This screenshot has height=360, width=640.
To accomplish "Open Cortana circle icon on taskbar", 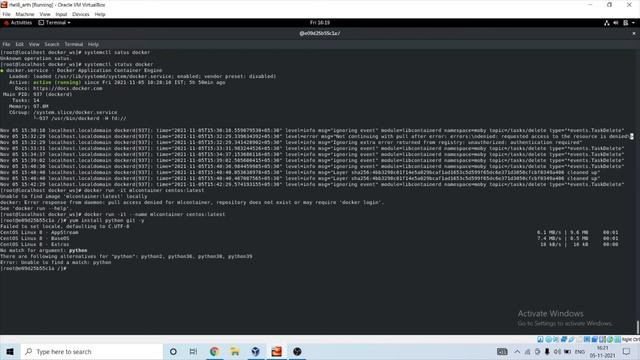I will pos(173,351).
